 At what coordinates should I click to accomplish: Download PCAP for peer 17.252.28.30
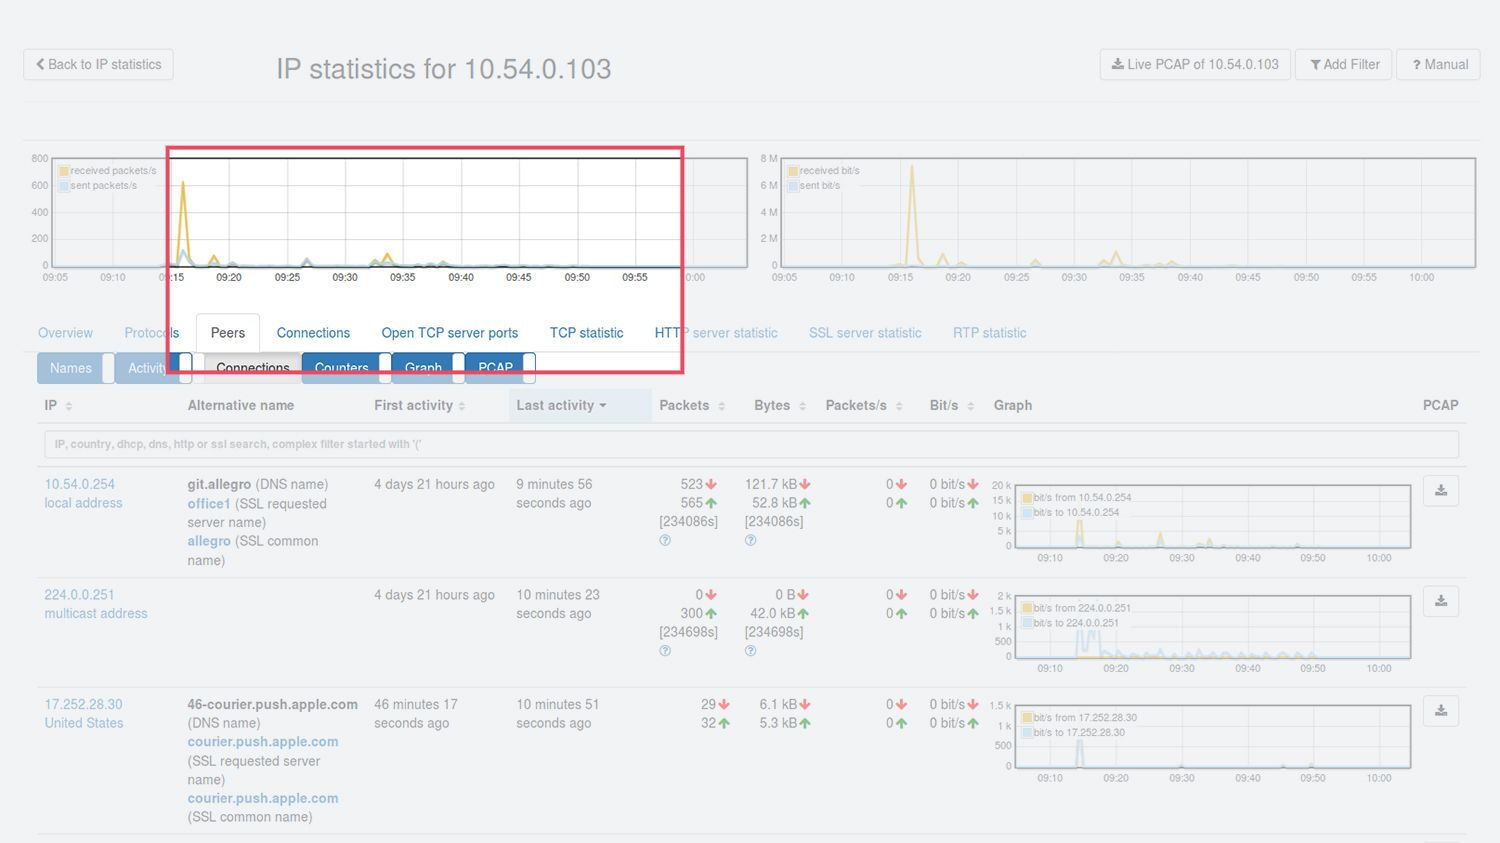click(x=1440, y=711)
